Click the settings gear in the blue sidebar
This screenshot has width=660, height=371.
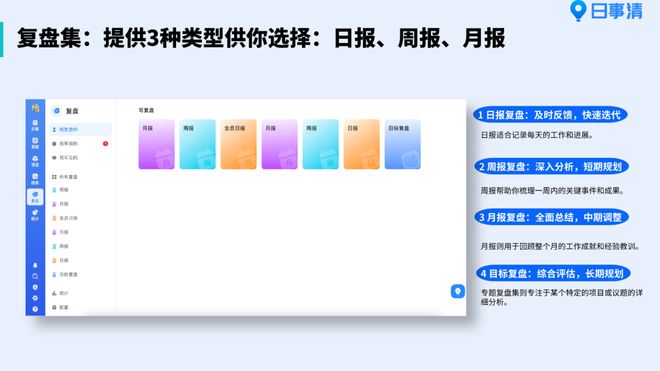pos(35,298)
